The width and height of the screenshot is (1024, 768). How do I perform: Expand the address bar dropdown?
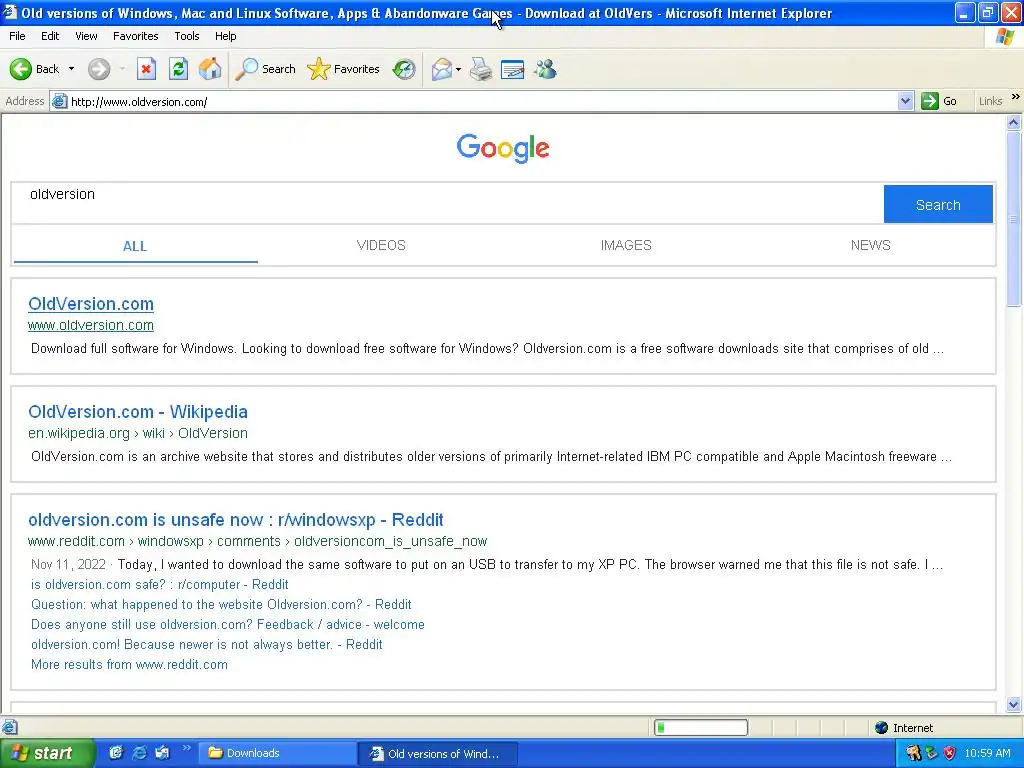point(905,101)
